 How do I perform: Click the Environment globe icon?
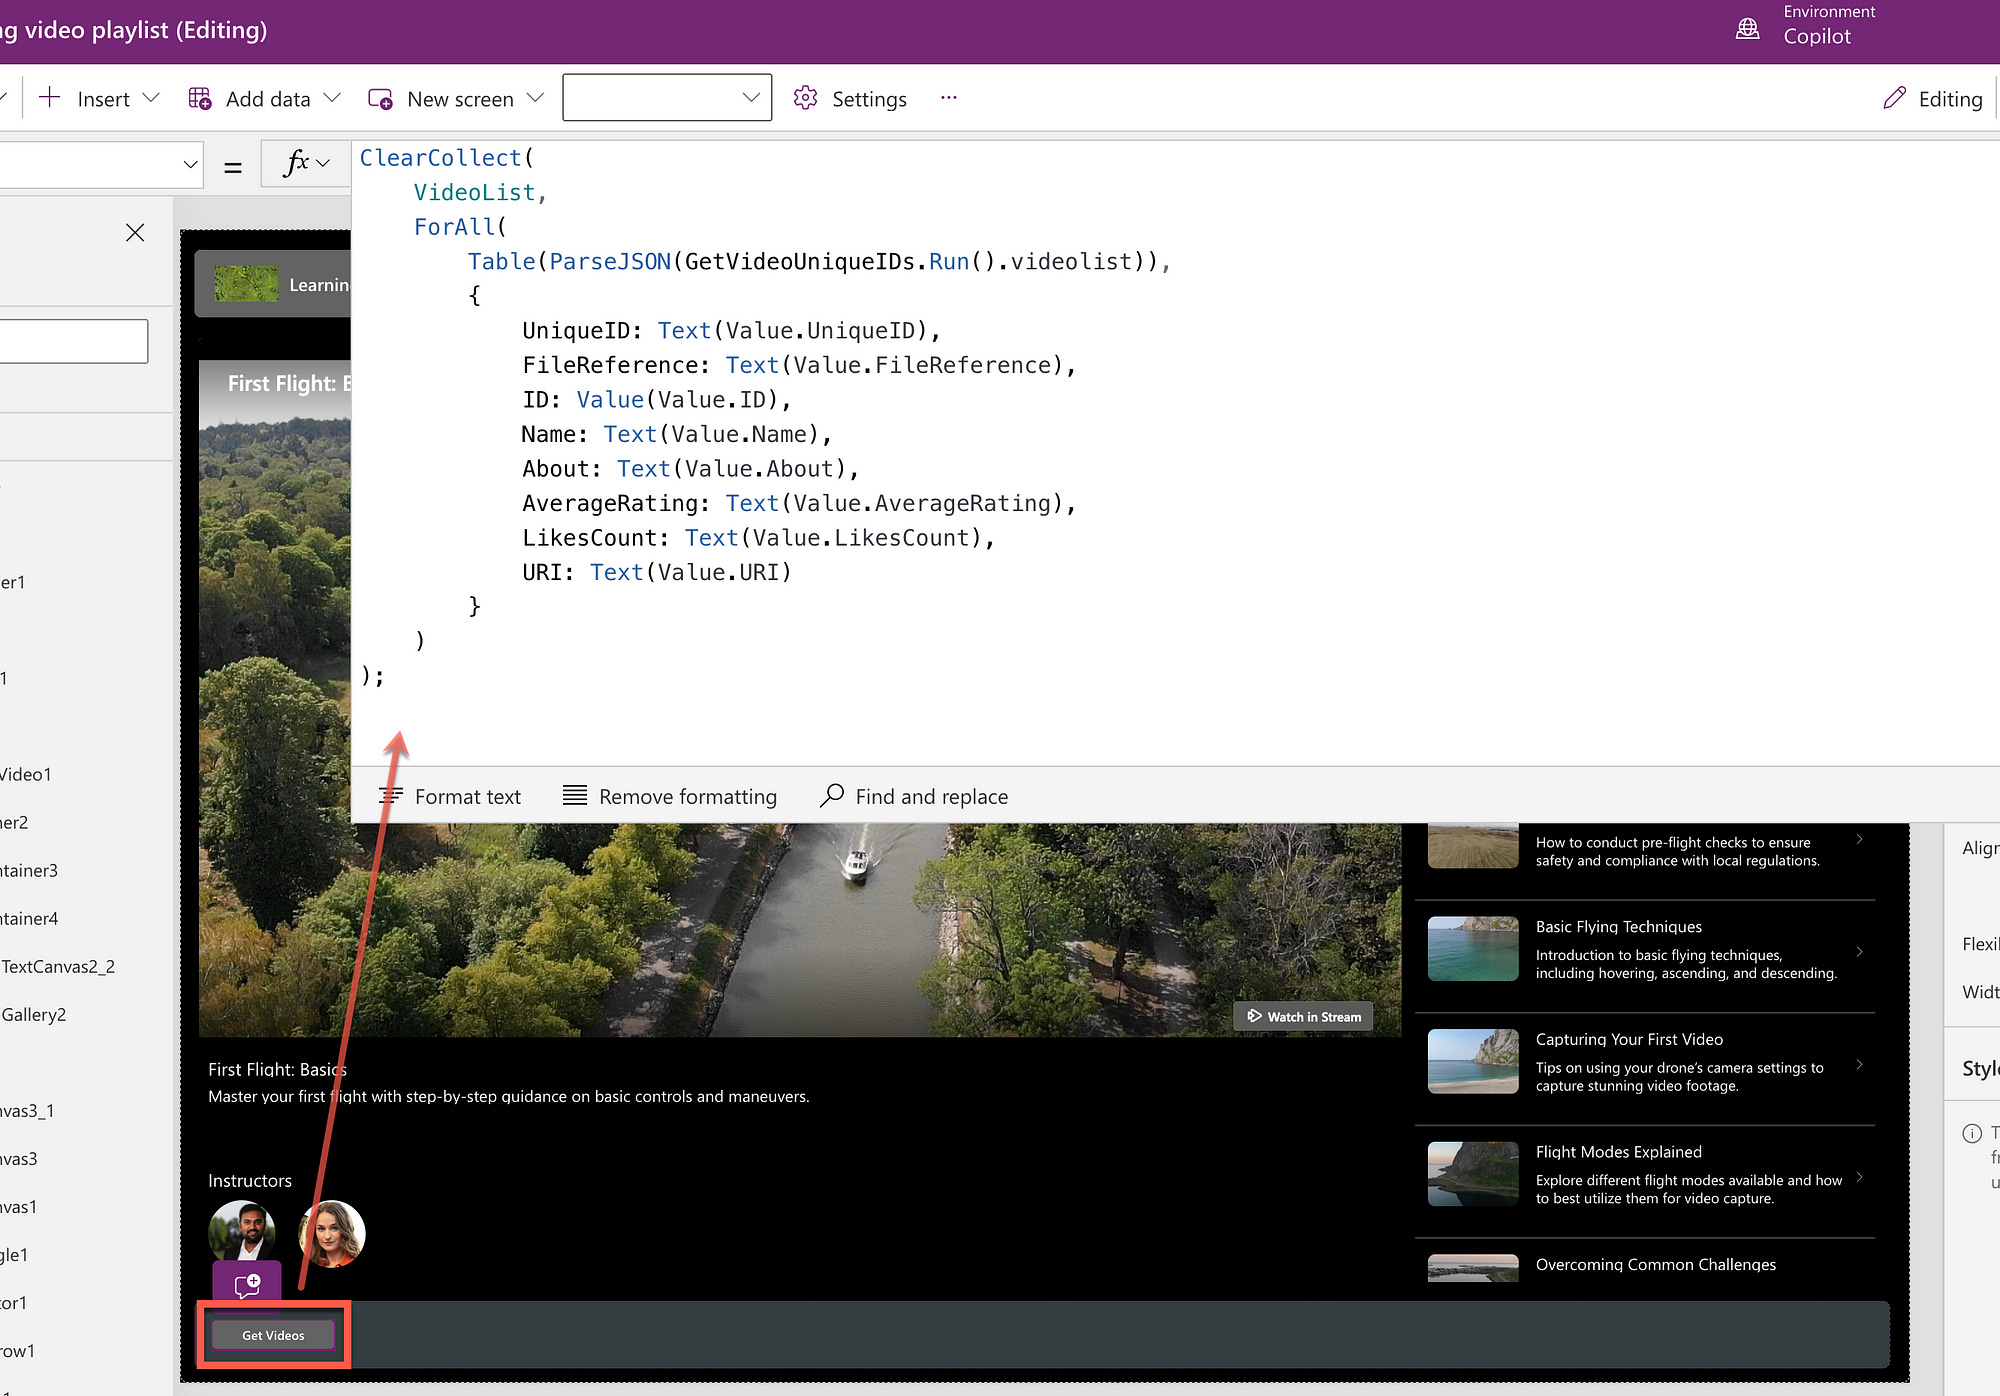coord(1747,28)
